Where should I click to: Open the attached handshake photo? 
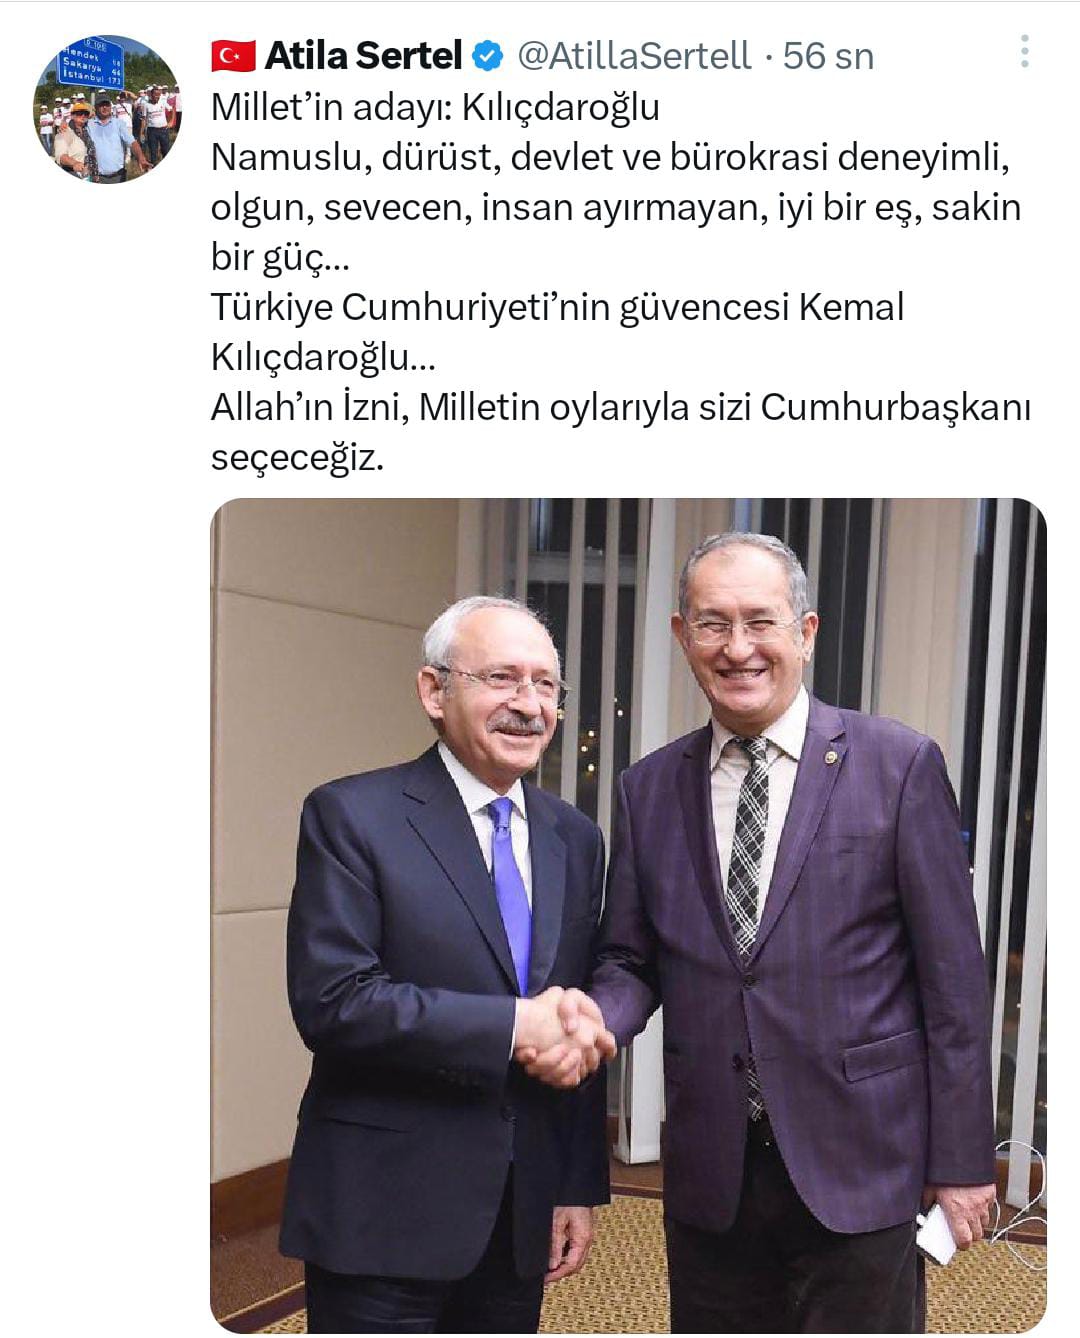[628, 915]
